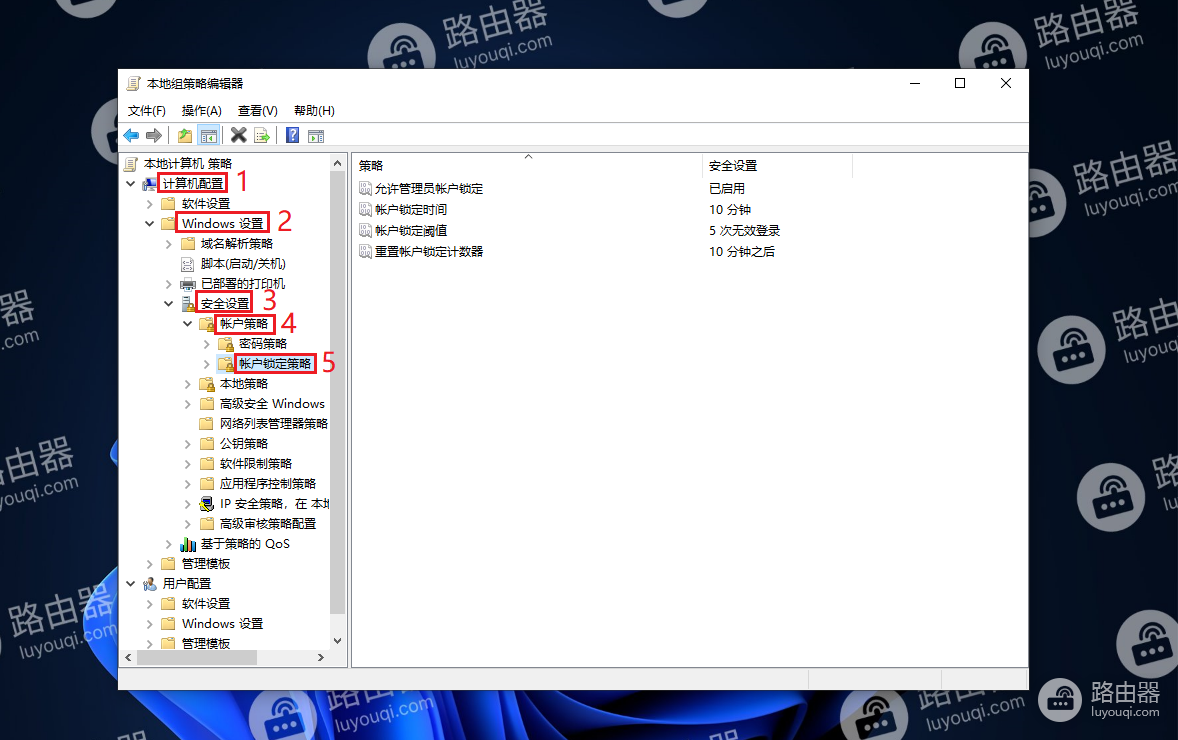
Task: Maximize the 本地组策略编辑器 window
Action: (x=959, y=83)
